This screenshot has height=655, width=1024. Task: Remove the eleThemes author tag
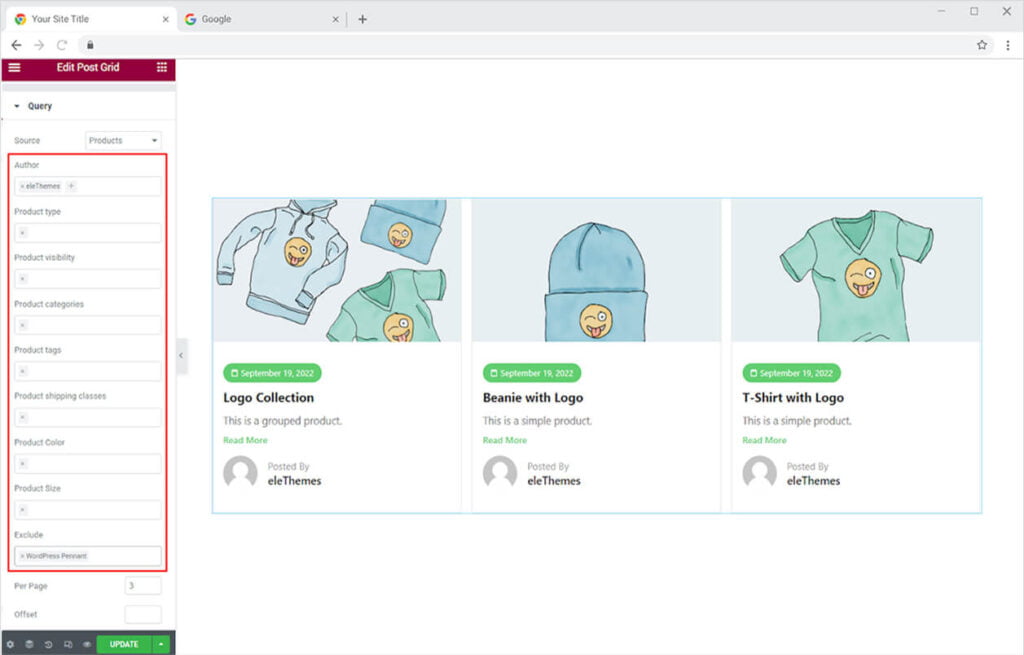pos(23,187)
